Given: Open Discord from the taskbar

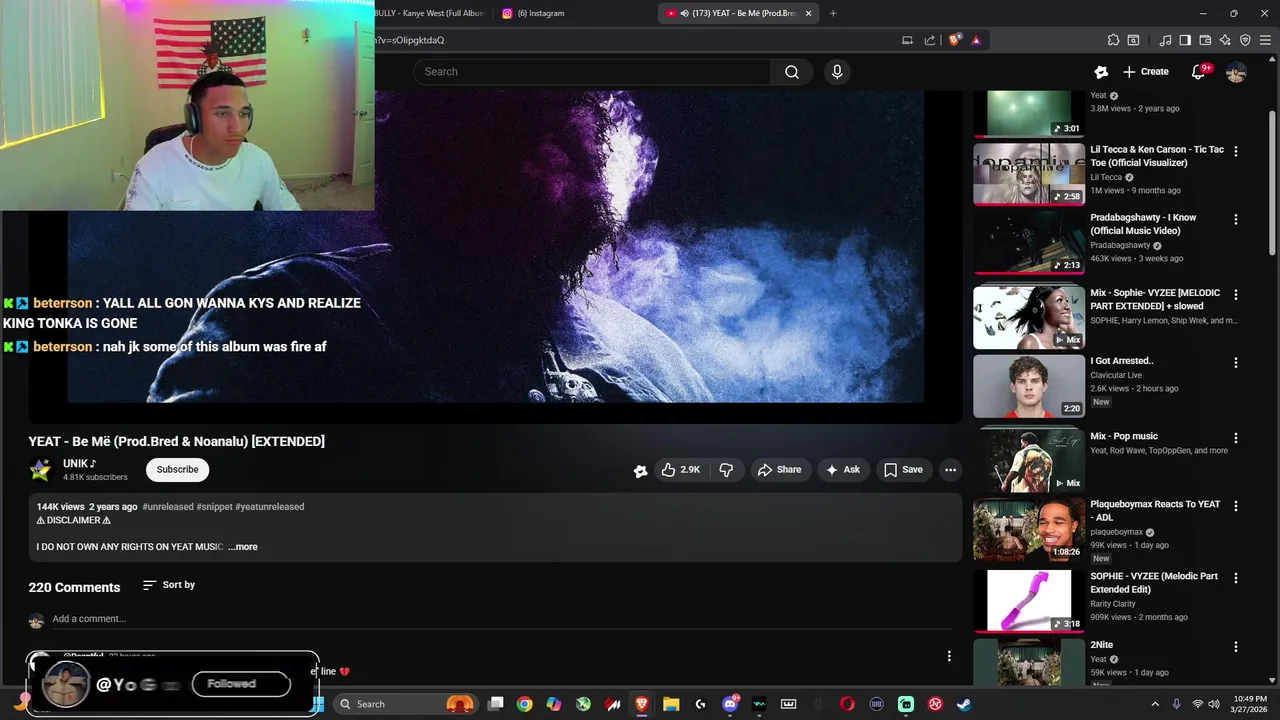Looking at the screenshot, I should click(730, 704).
